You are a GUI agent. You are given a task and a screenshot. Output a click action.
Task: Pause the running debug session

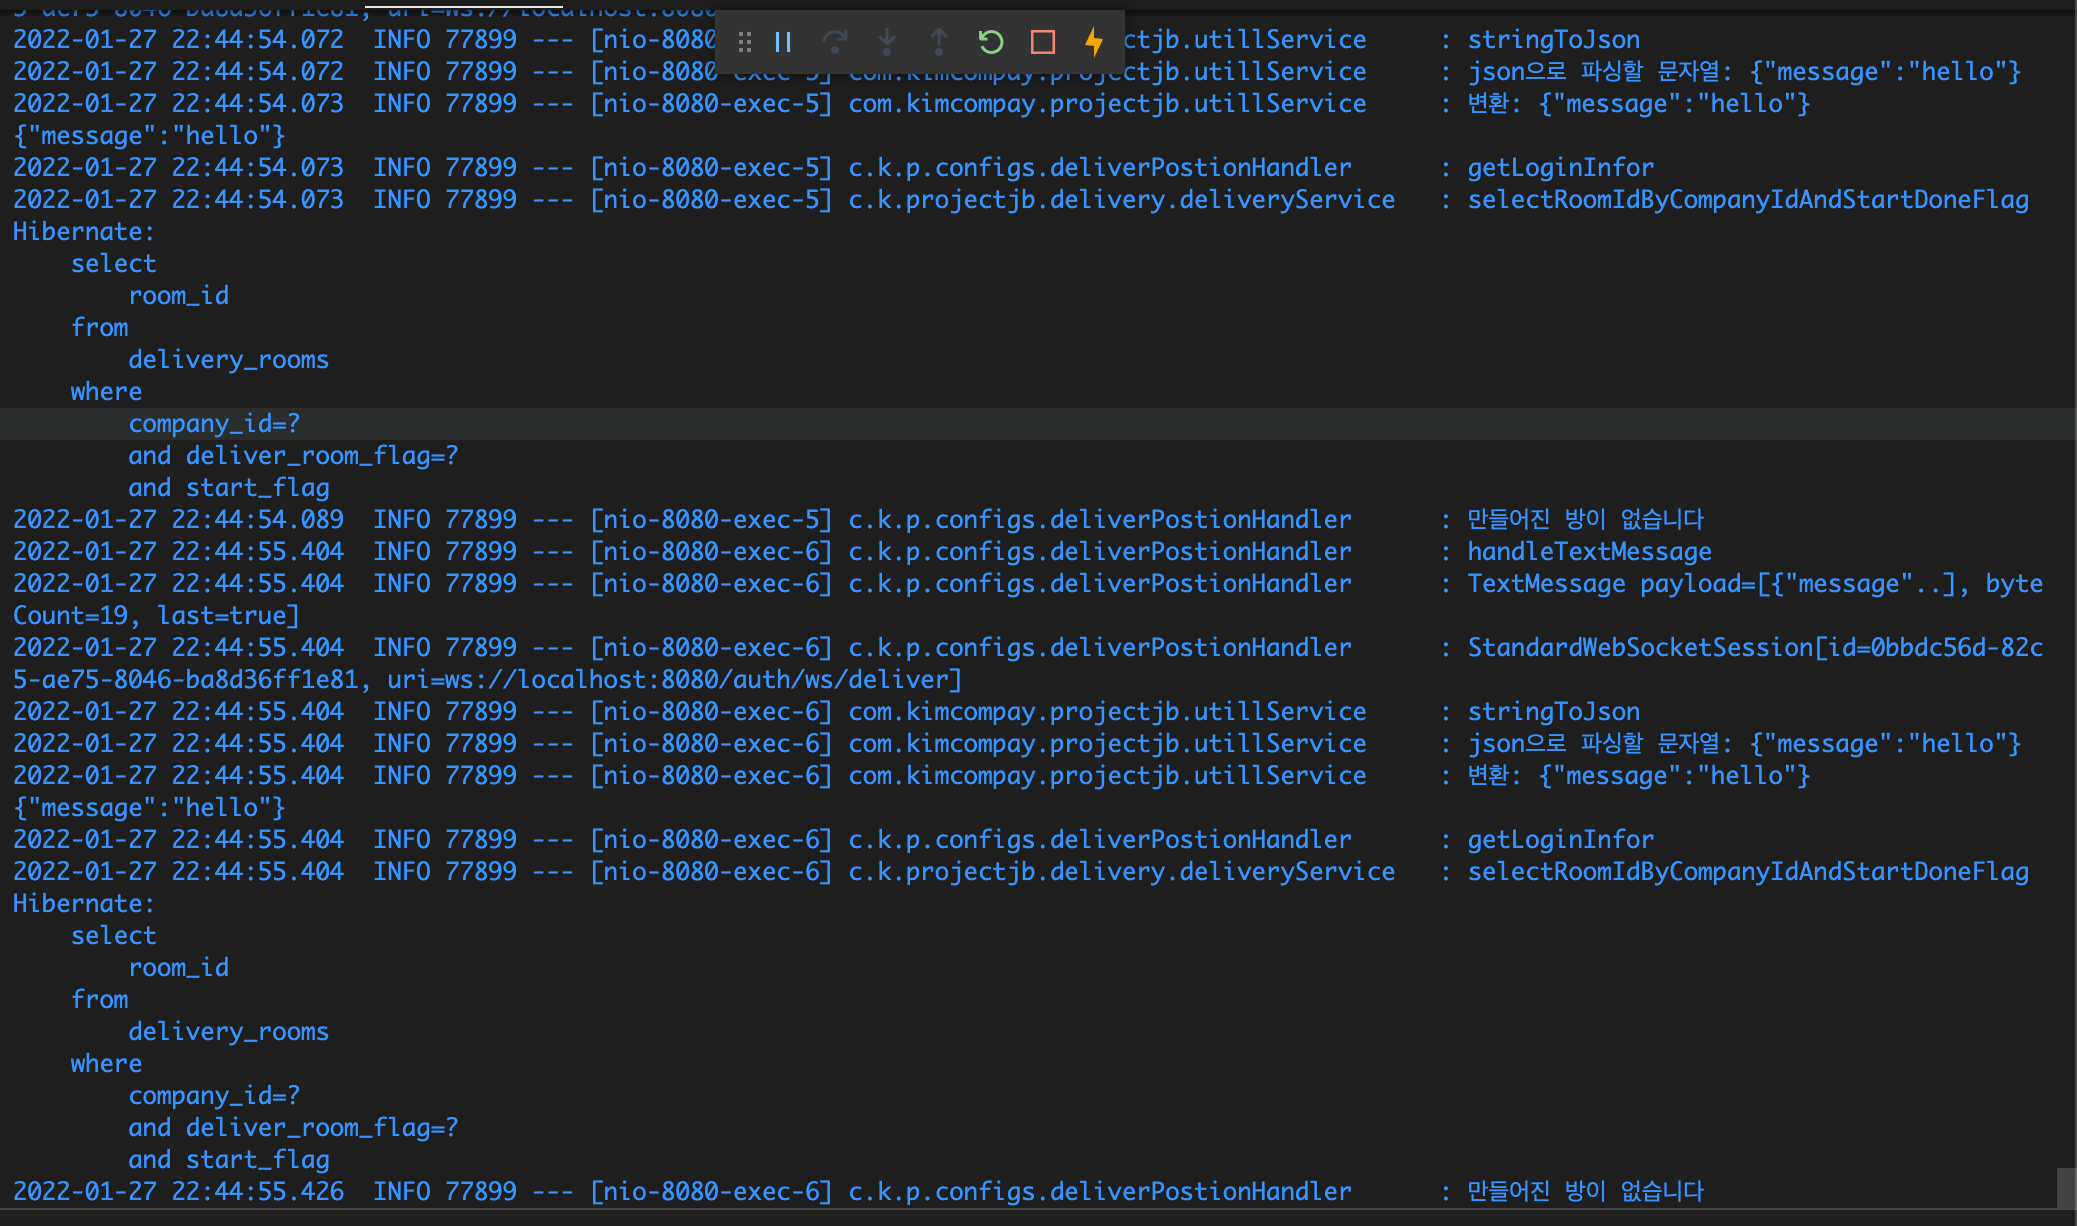(783, 42)
